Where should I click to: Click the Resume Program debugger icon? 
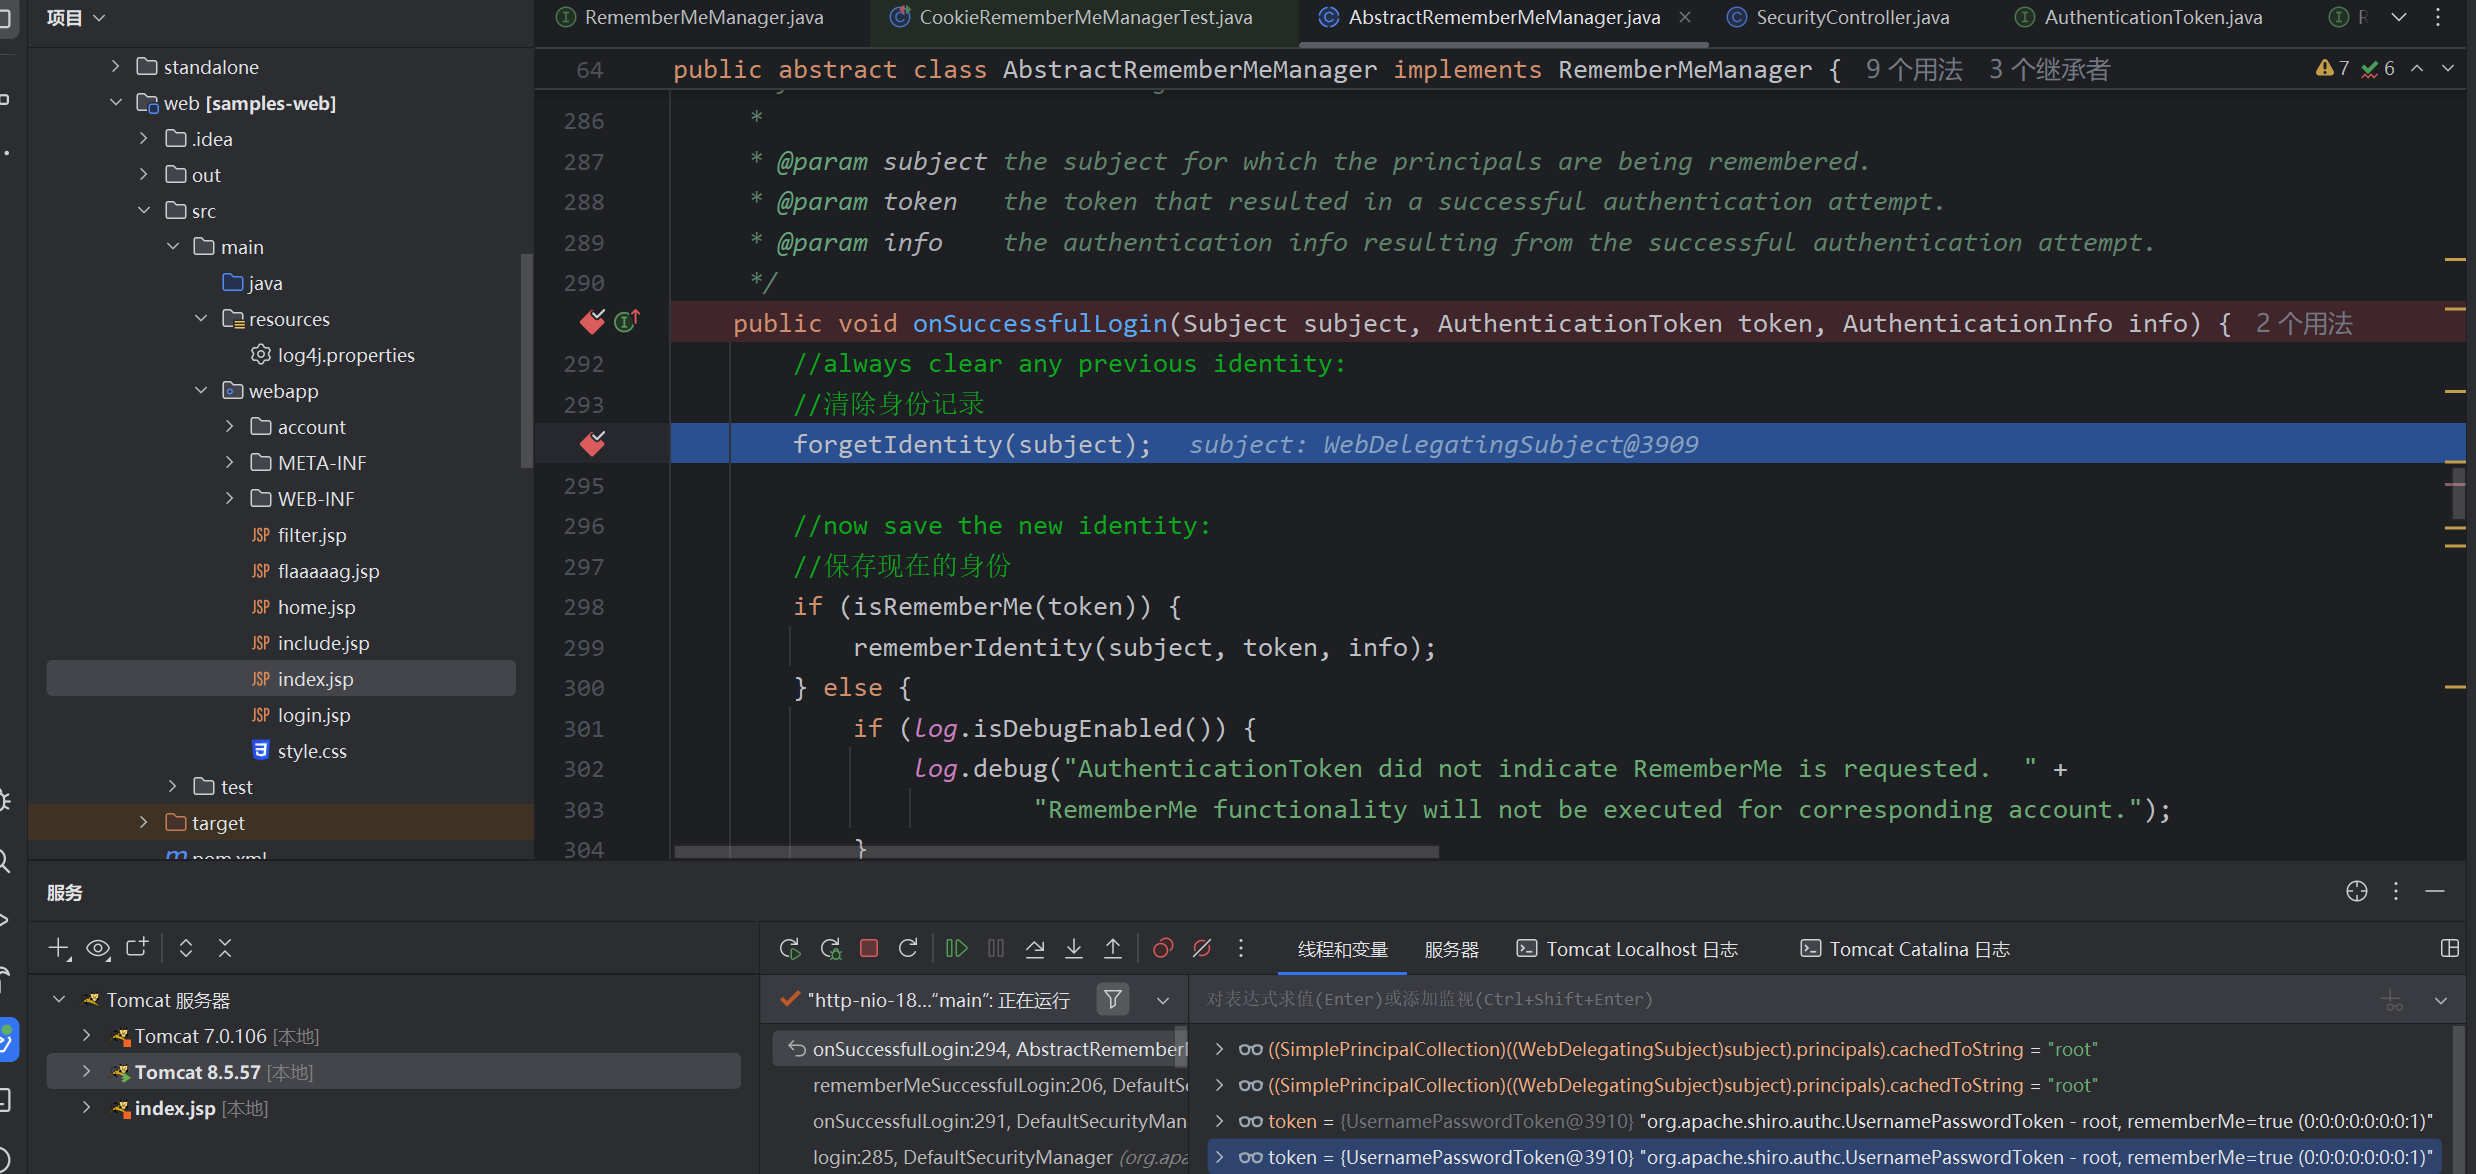pos(956,948)
